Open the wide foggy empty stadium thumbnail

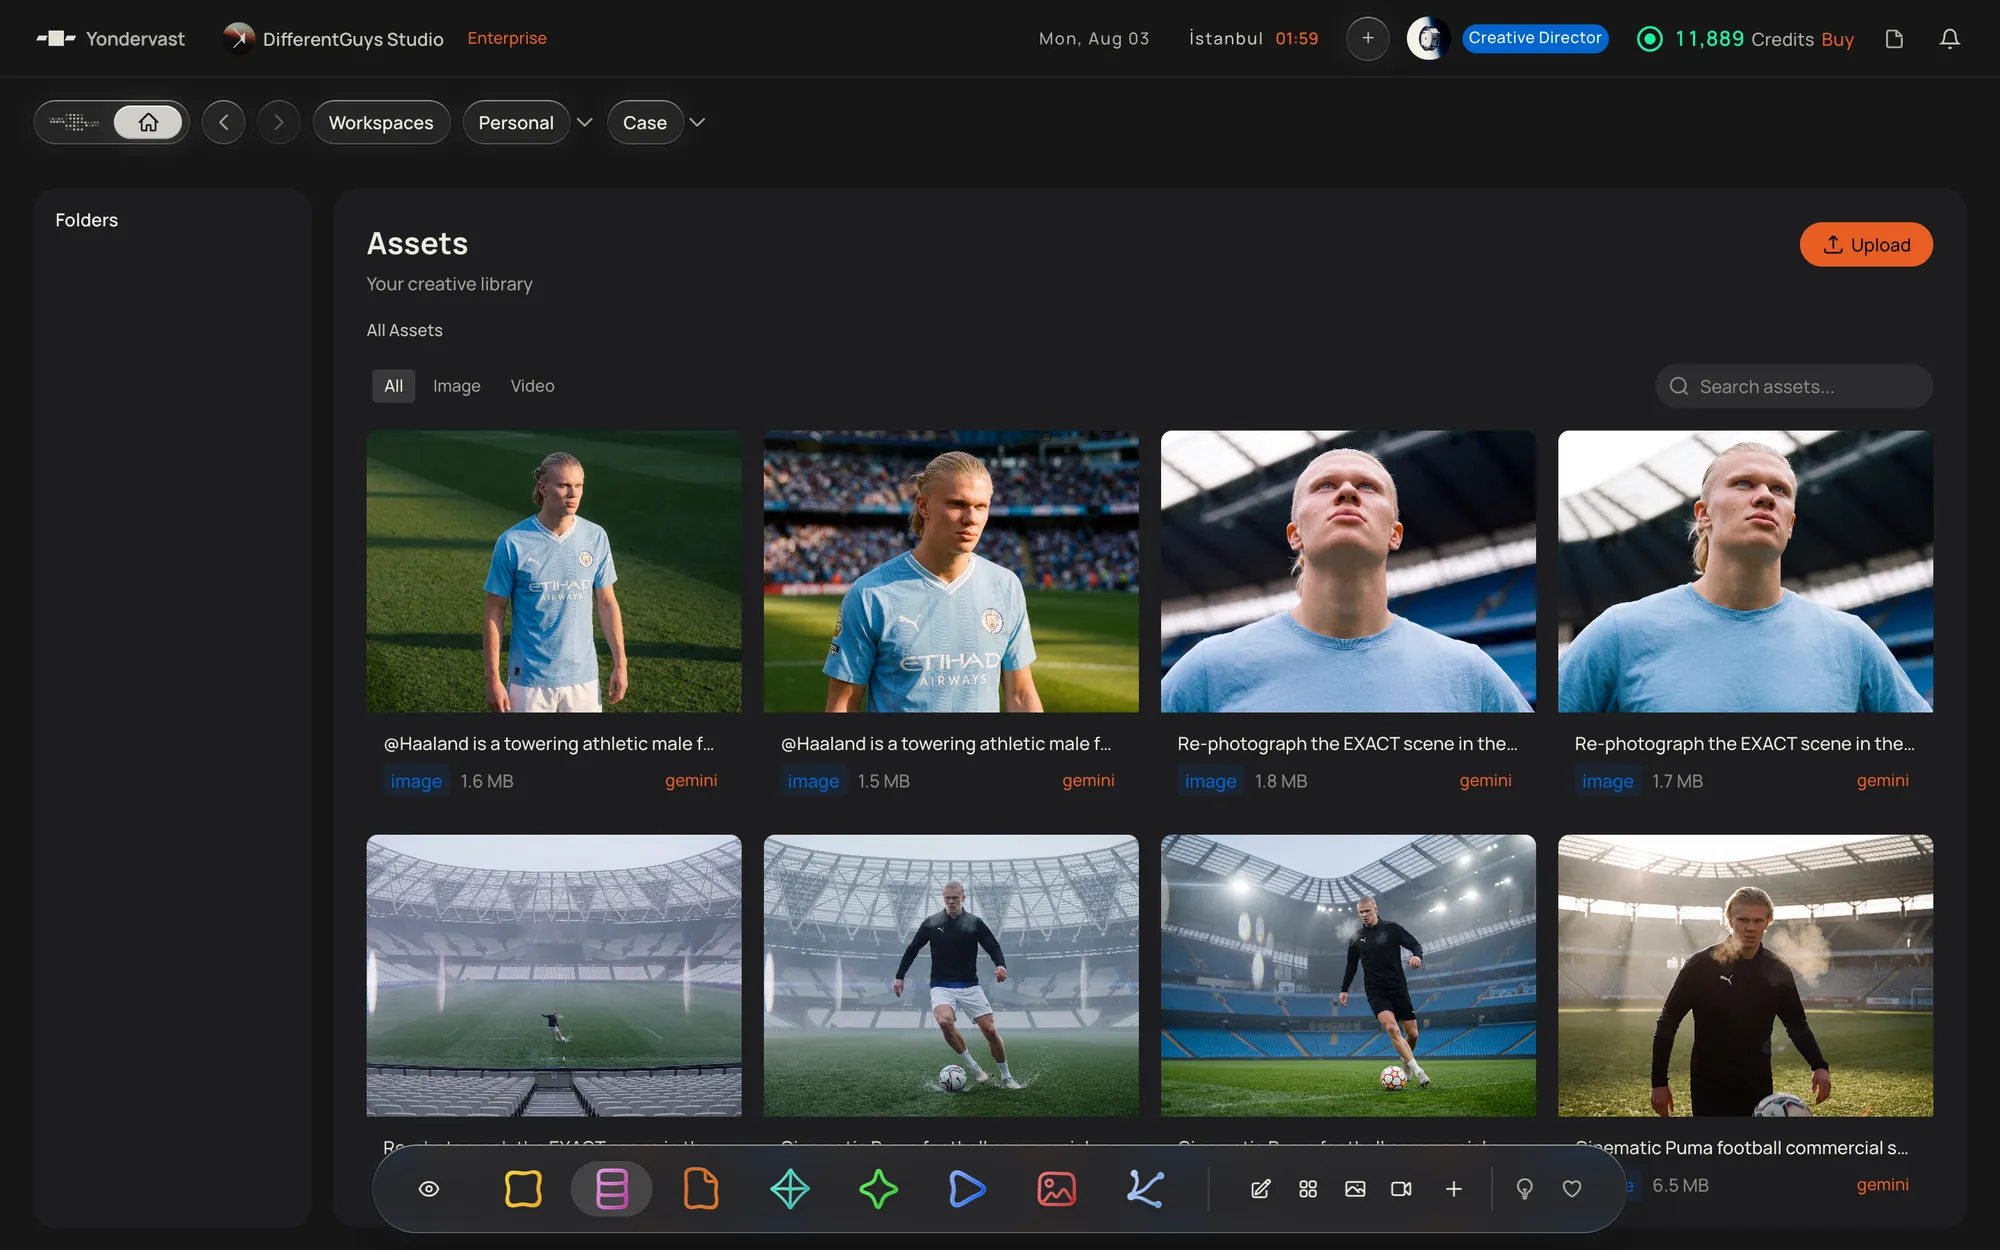pyautogui.click(x=554, y=975)
